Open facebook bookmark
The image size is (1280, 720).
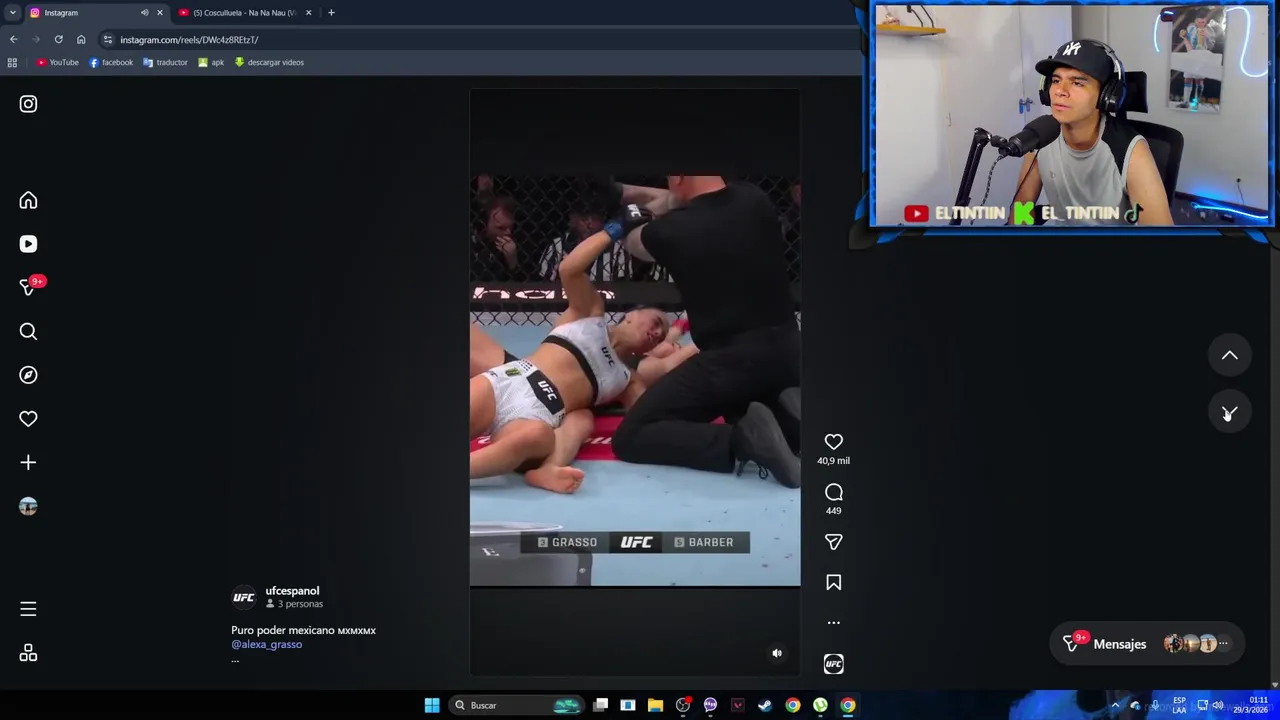[x=111, y=62]
